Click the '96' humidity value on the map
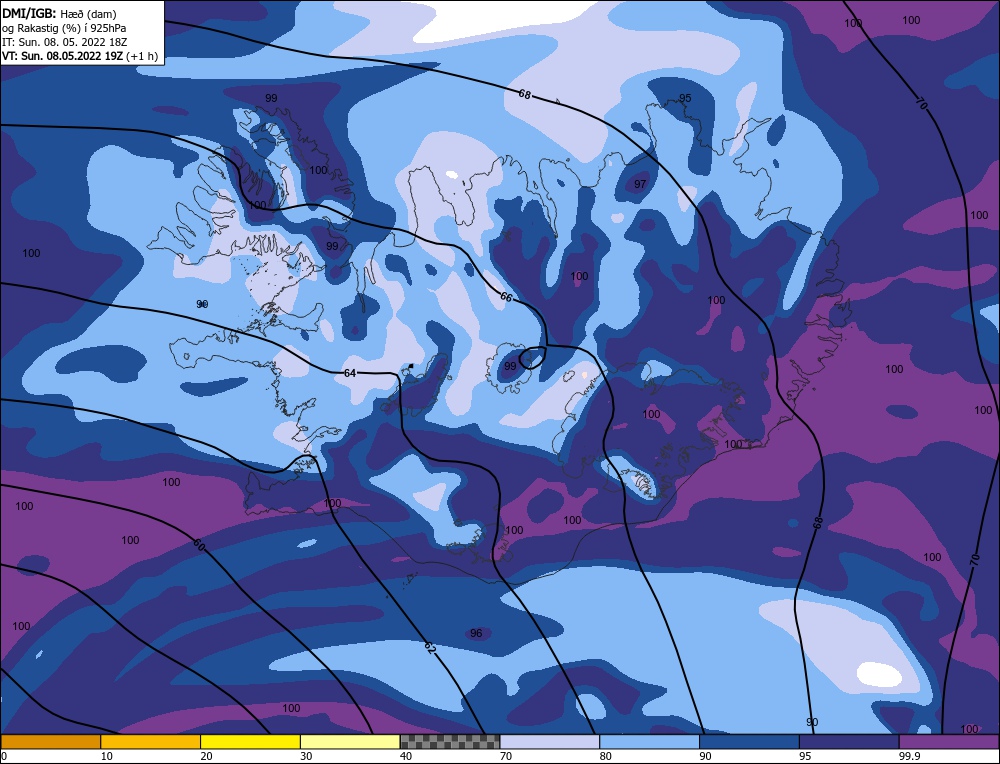This screenshot has height=764, width=1000. click(476, 633)
